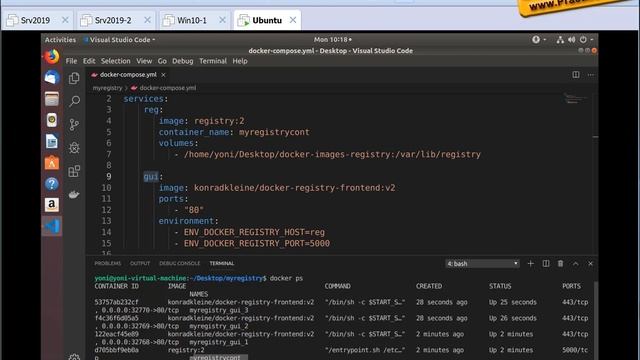Open the Manage gear in activity bar
This screenshot has height=360, width=640.
click(x=74, y=357)
